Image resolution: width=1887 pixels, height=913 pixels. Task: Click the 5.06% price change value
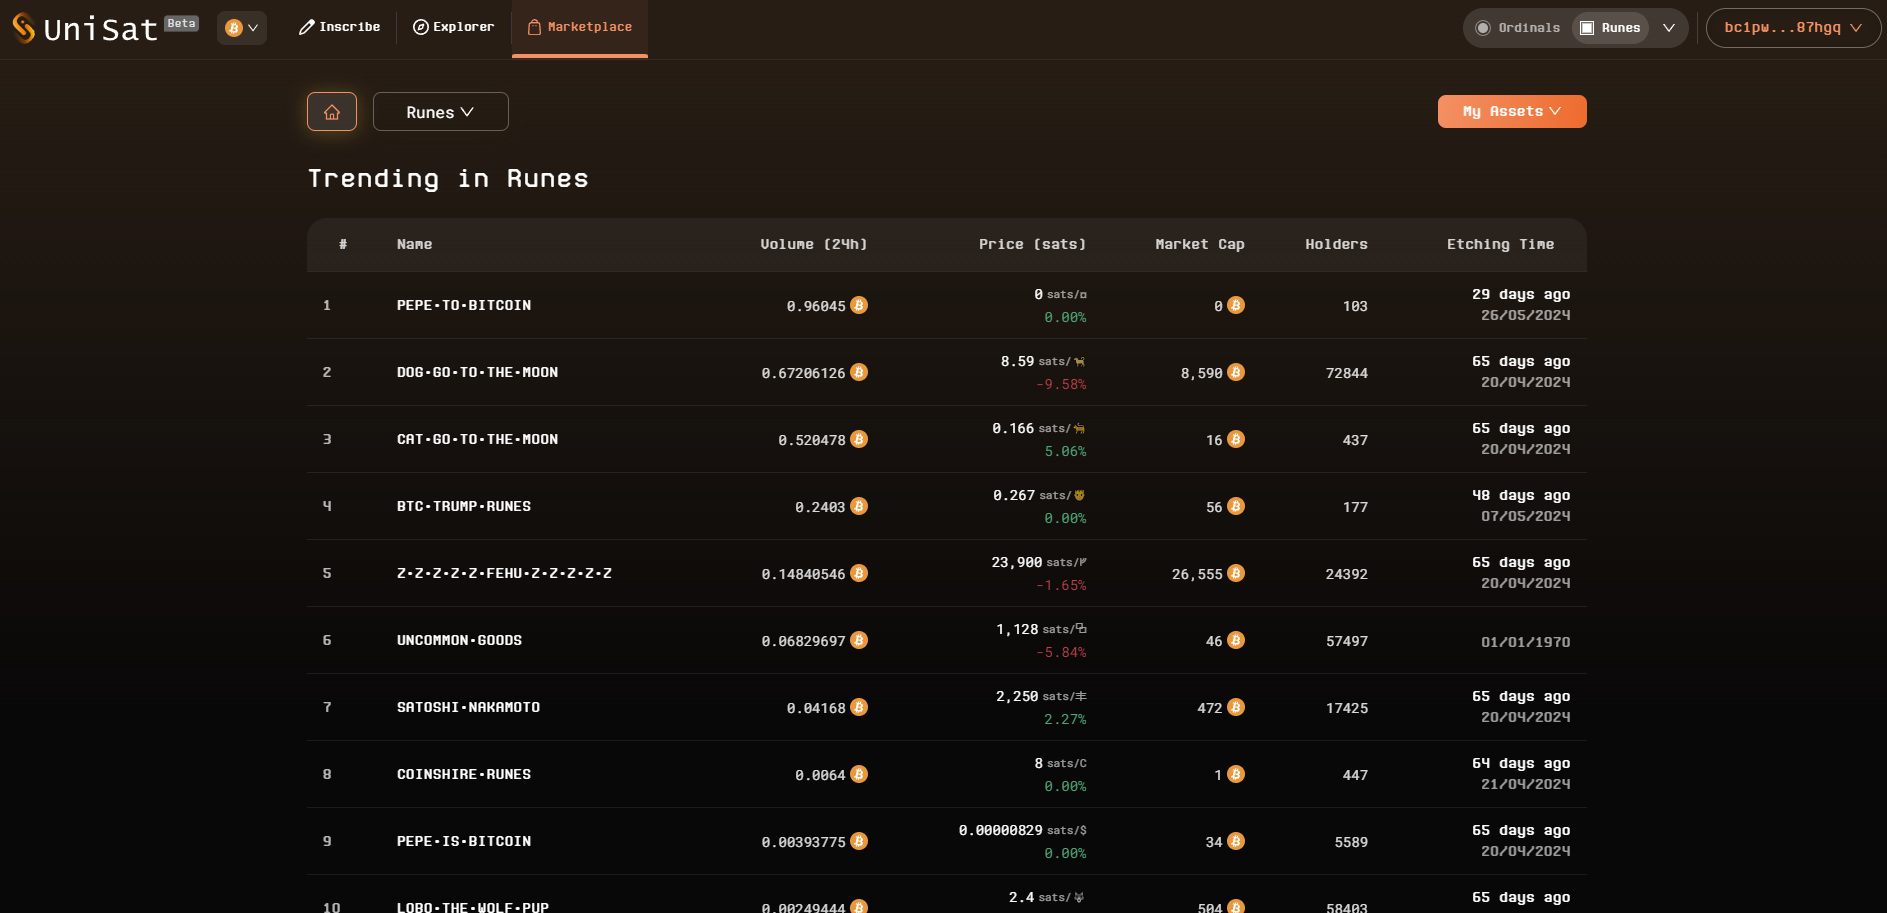tap(1065, 452)
